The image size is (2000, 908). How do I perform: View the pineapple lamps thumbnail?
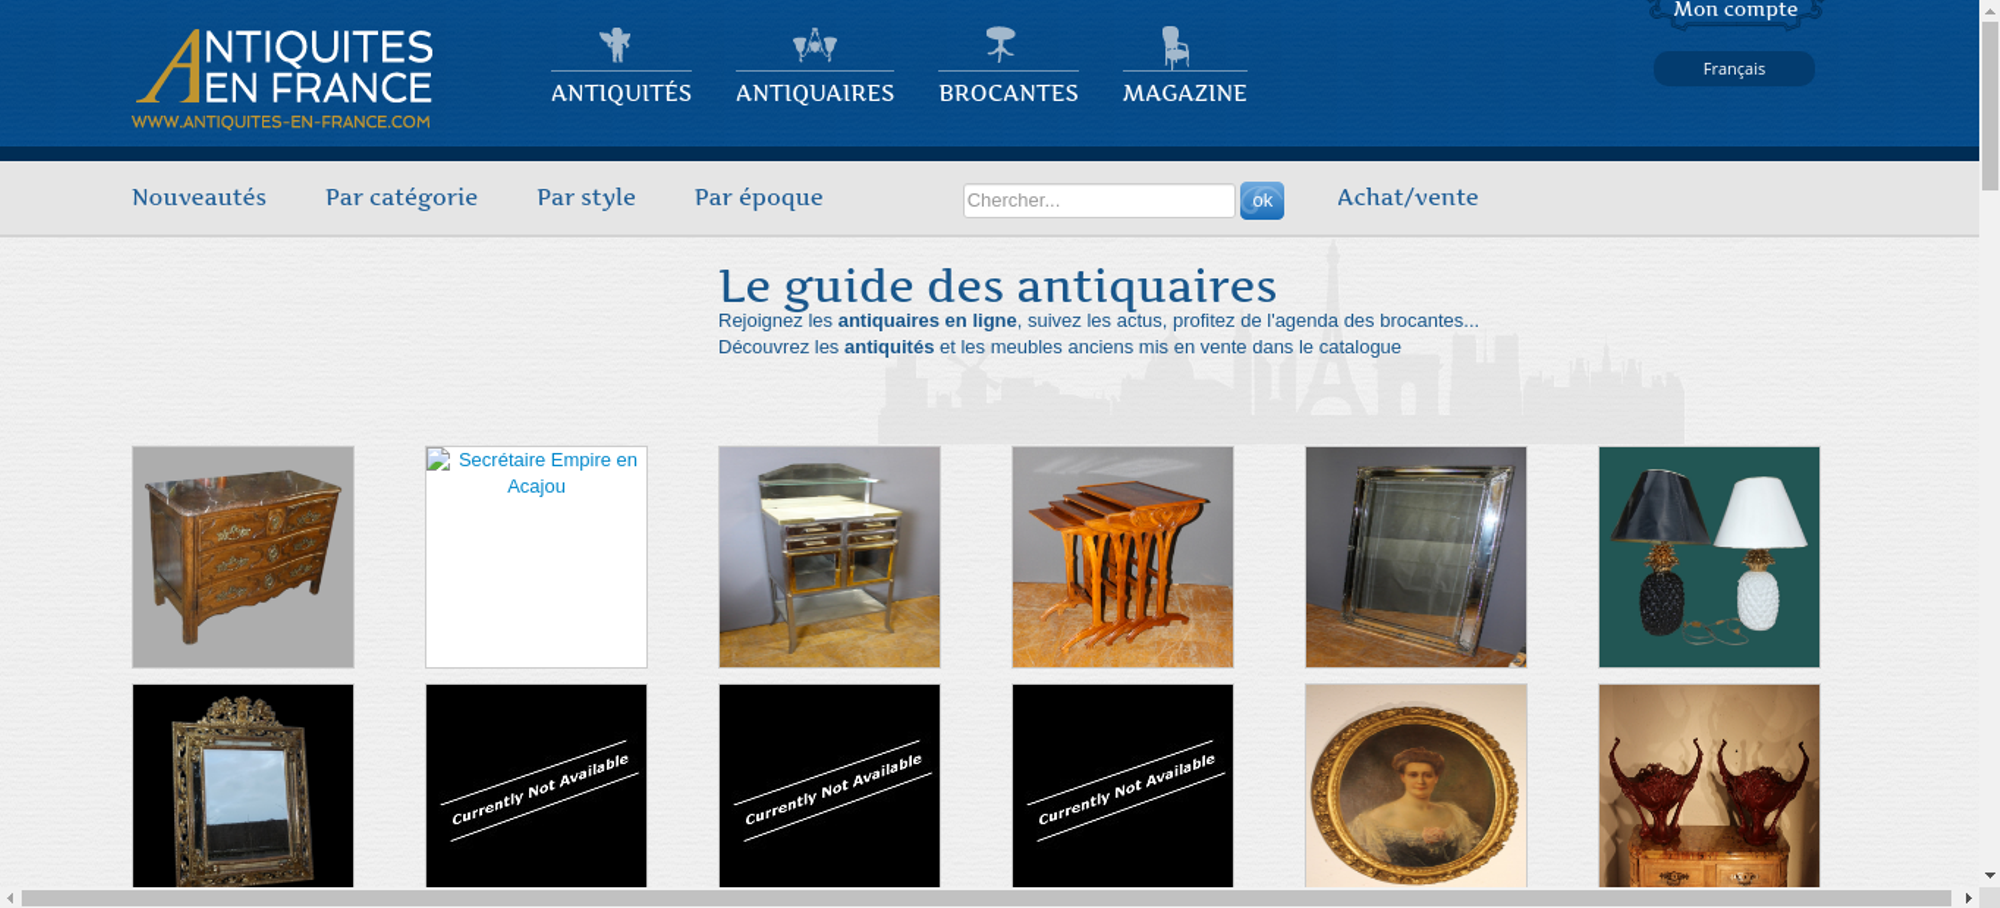[1709, 557]
